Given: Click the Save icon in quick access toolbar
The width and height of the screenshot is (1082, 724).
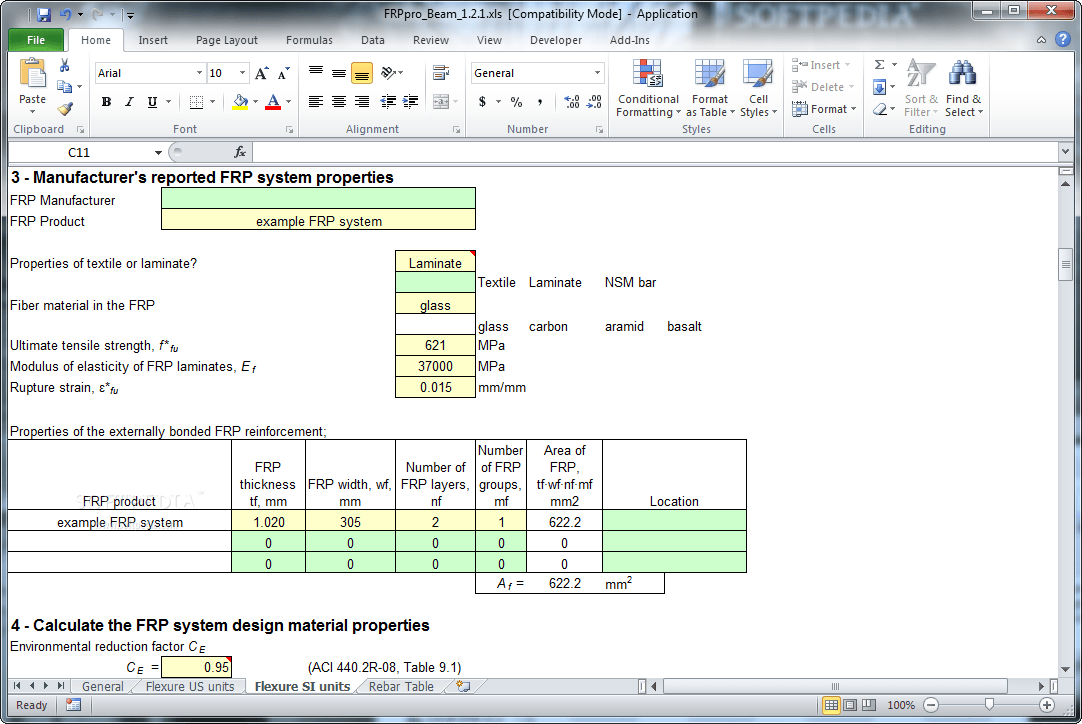Looking at the screenshot, I should pyautogui.click(x=44, y=14).
